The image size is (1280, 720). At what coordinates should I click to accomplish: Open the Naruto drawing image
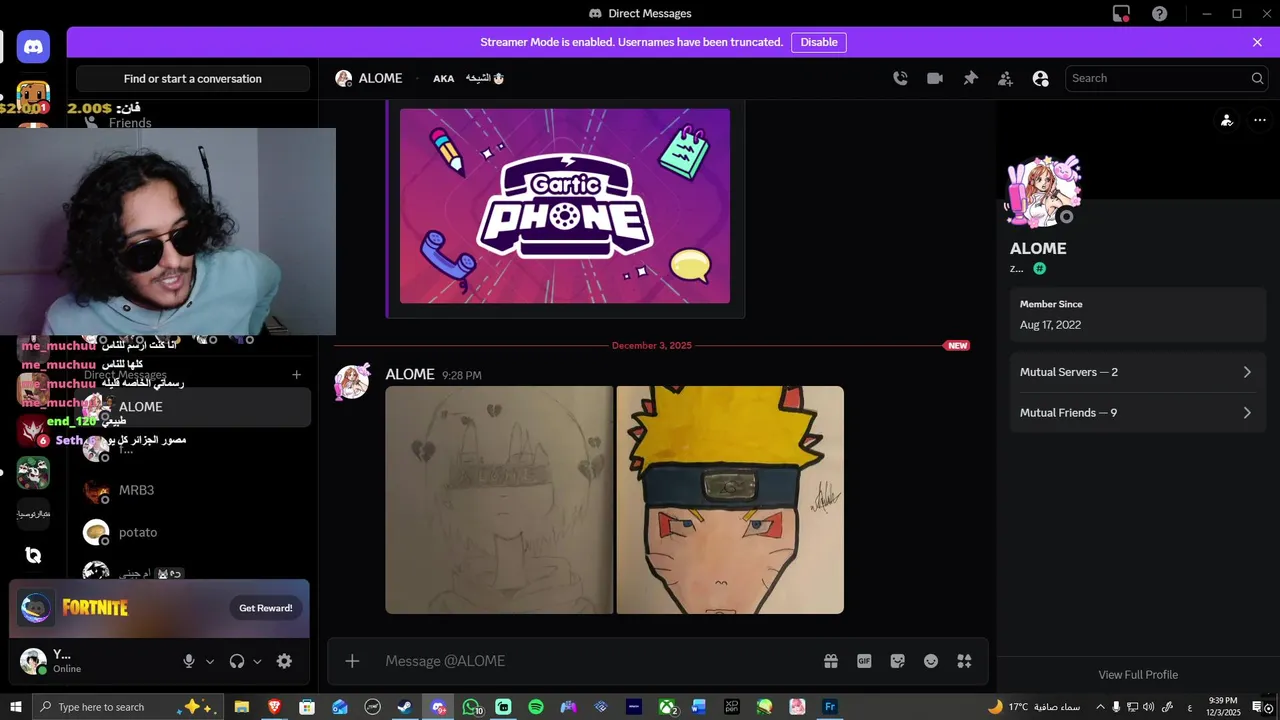730,500
